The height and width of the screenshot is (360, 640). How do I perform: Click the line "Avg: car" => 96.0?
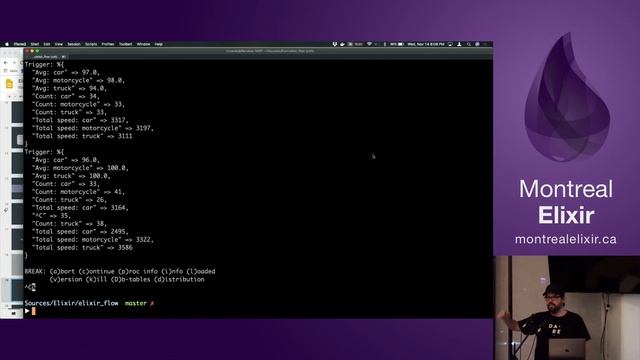pyautogui.click(x=65, y=160)
